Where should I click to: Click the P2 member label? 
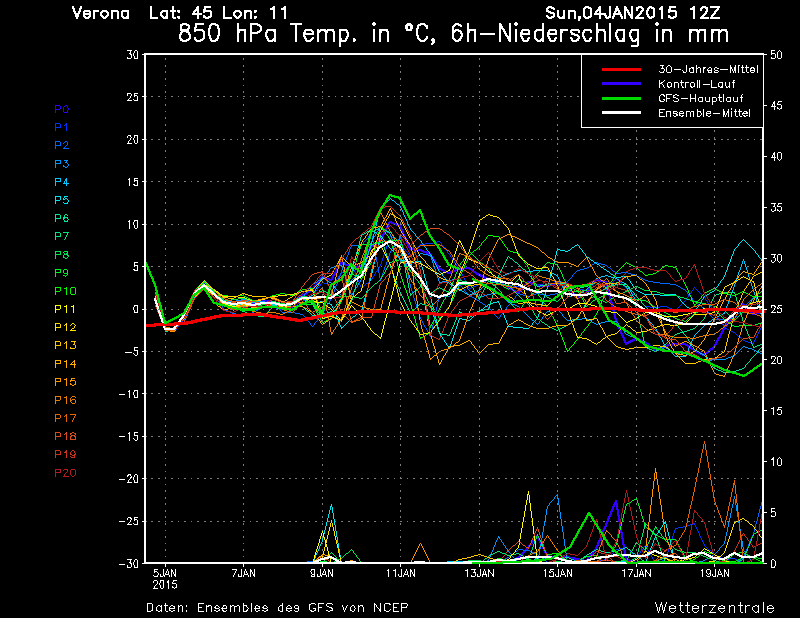(x=62, y=145)
